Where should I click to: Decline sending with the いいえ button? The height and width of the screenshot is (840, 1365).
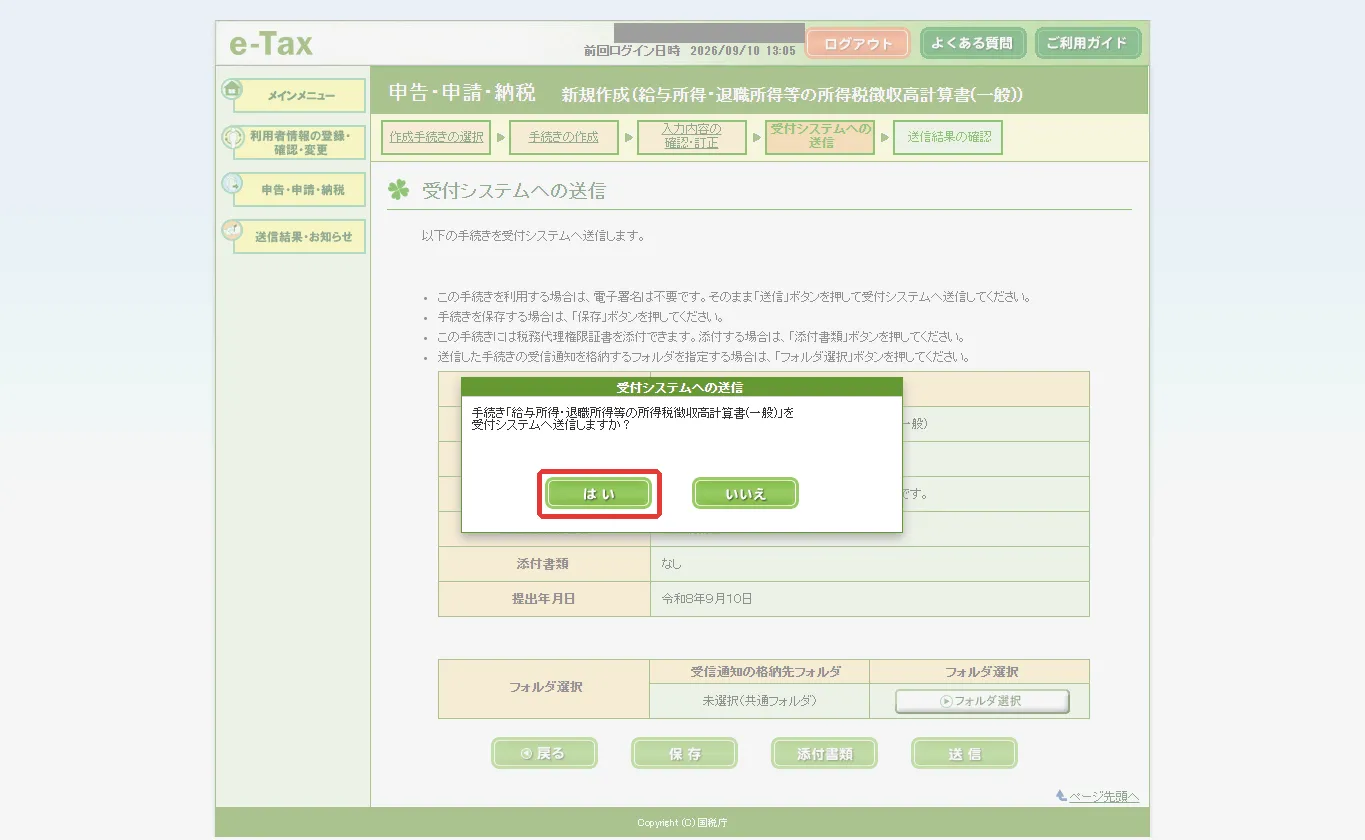tap(745, 494)
